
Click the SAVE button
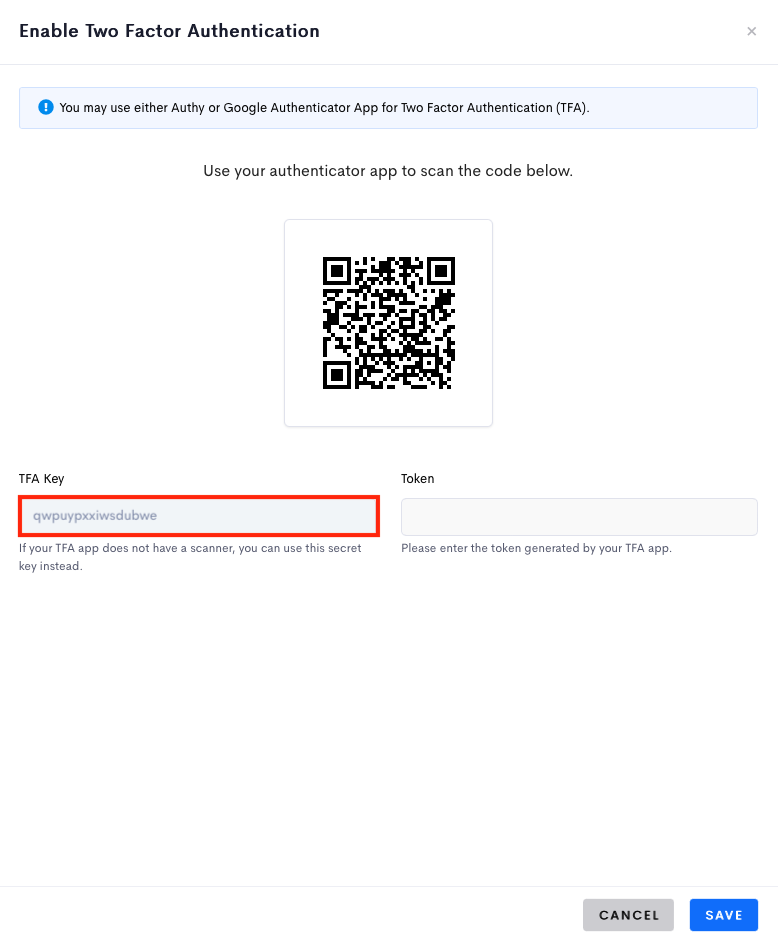pyautogui.click(x=723, y=915)
